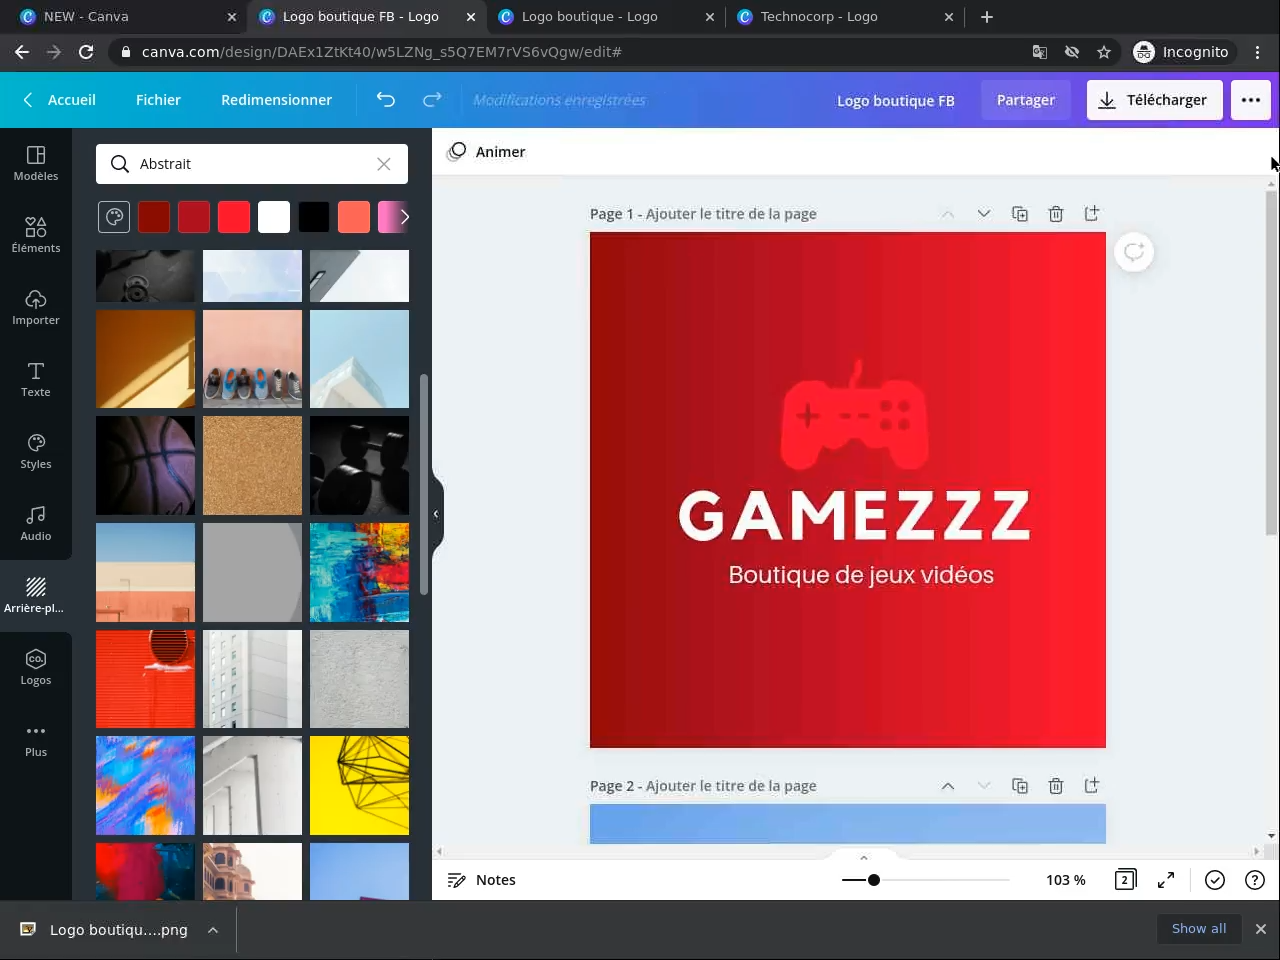Open the Éléments panel

36,235
